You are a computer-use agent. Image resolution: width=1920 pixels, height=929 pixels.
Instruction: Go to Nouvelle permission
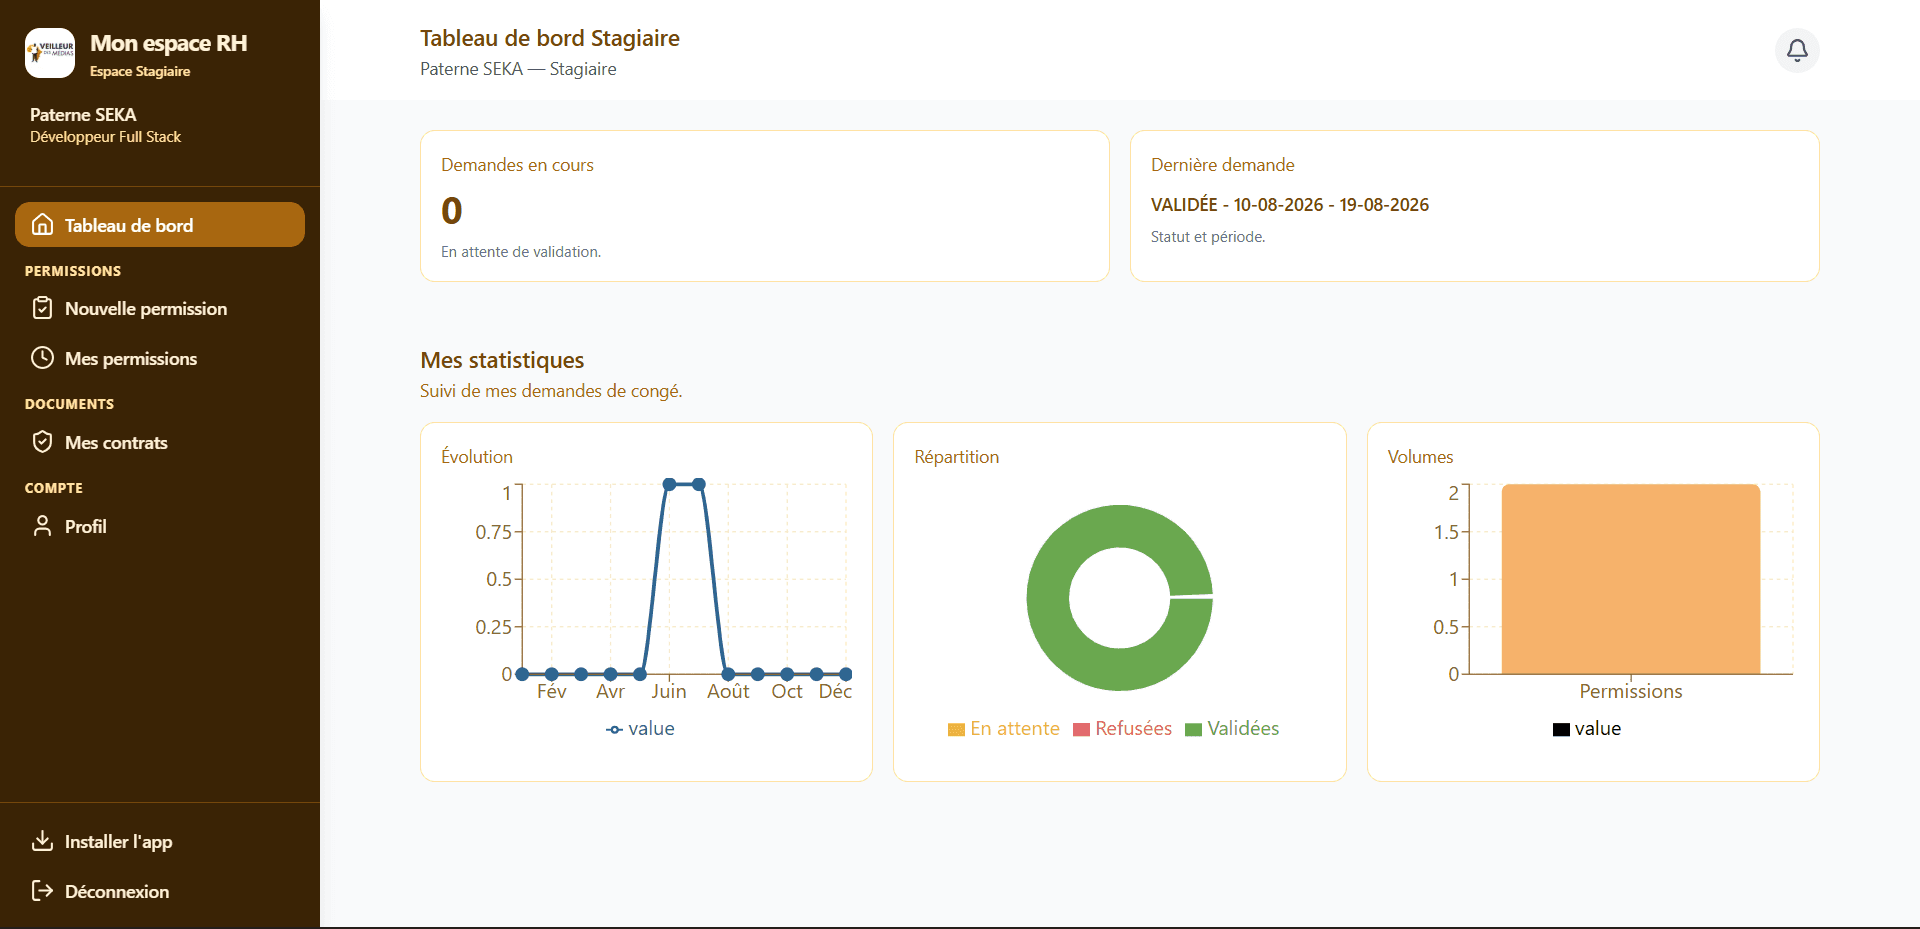click(x=160, y=308)
